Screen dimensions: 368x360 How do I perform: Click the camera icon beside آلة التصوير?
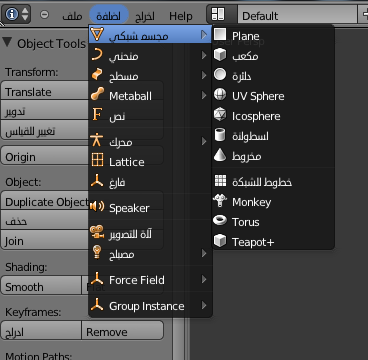tap(97, 233)
